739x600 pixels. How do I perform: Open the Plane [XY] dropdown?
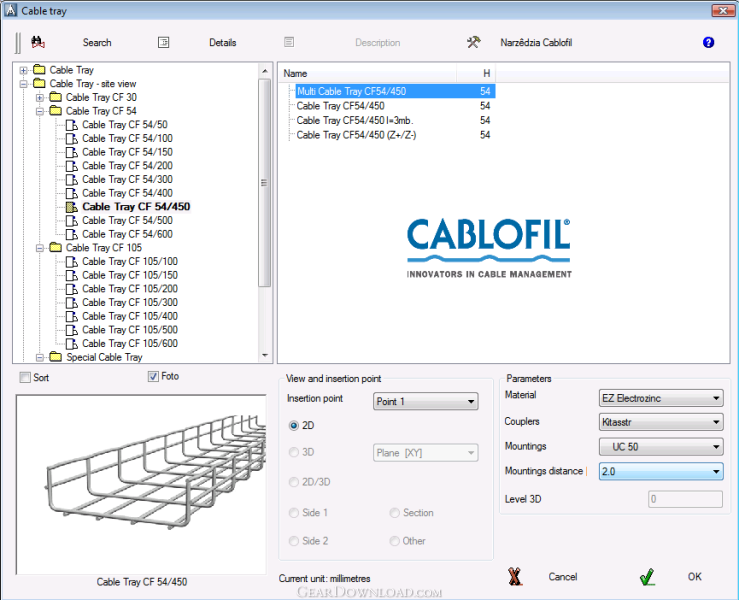tap(426, 452)
